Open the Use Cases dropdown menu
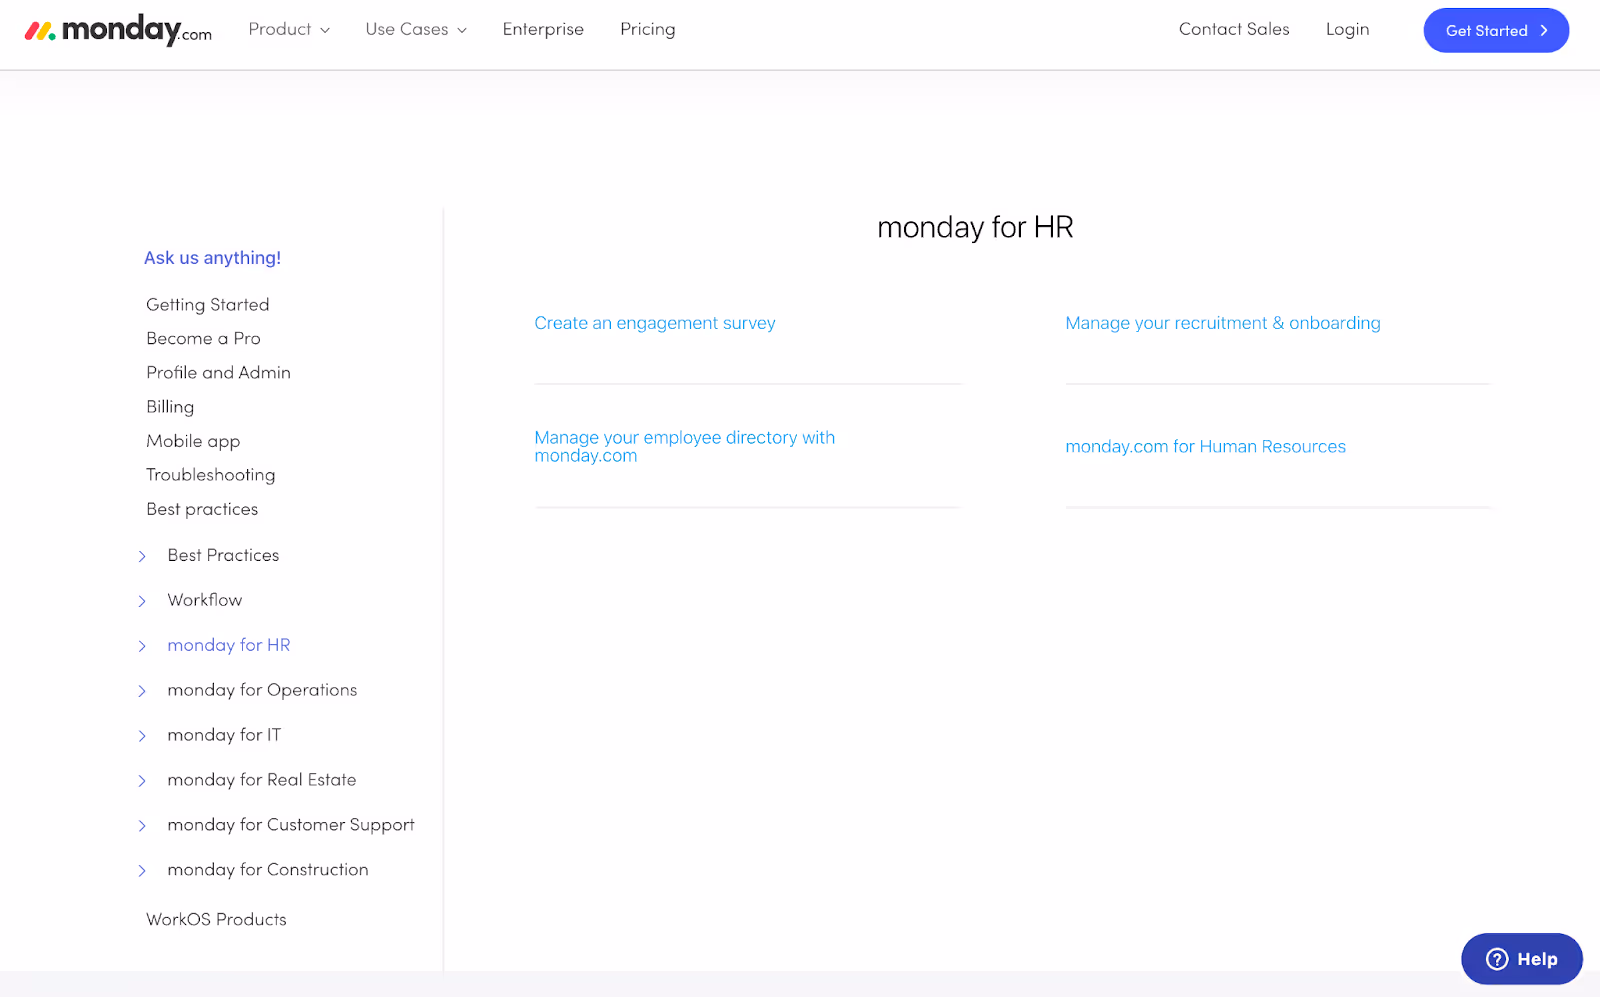This screenshot has width=1600, height=997. (x=416, y=29)
